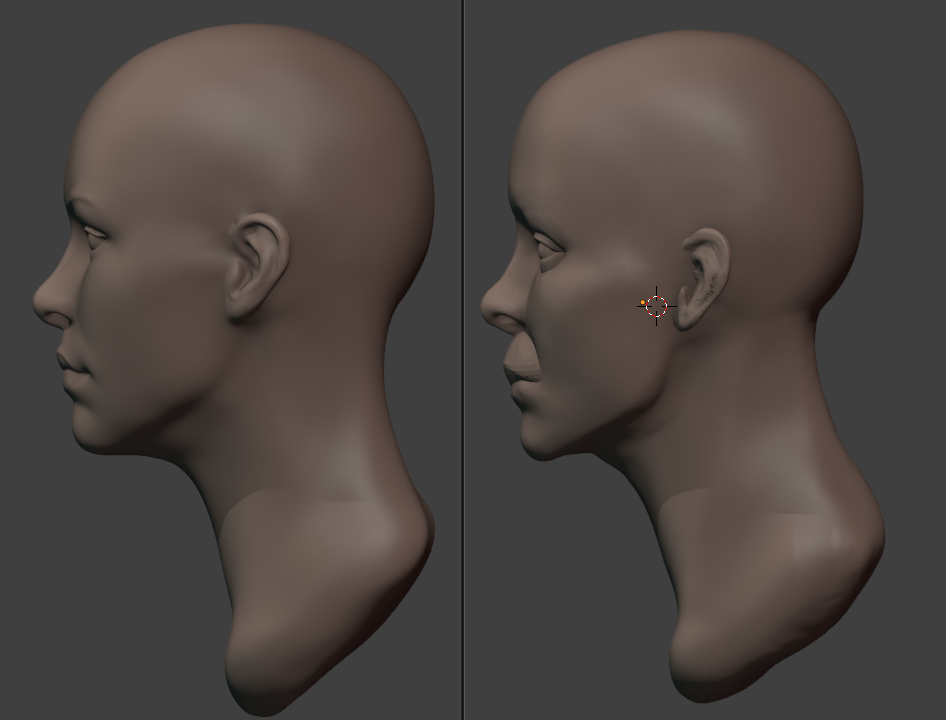Viewport: 946px width, 720px height.
Task: Click the vertical divider between the viewports
Action: pos(462,360)
